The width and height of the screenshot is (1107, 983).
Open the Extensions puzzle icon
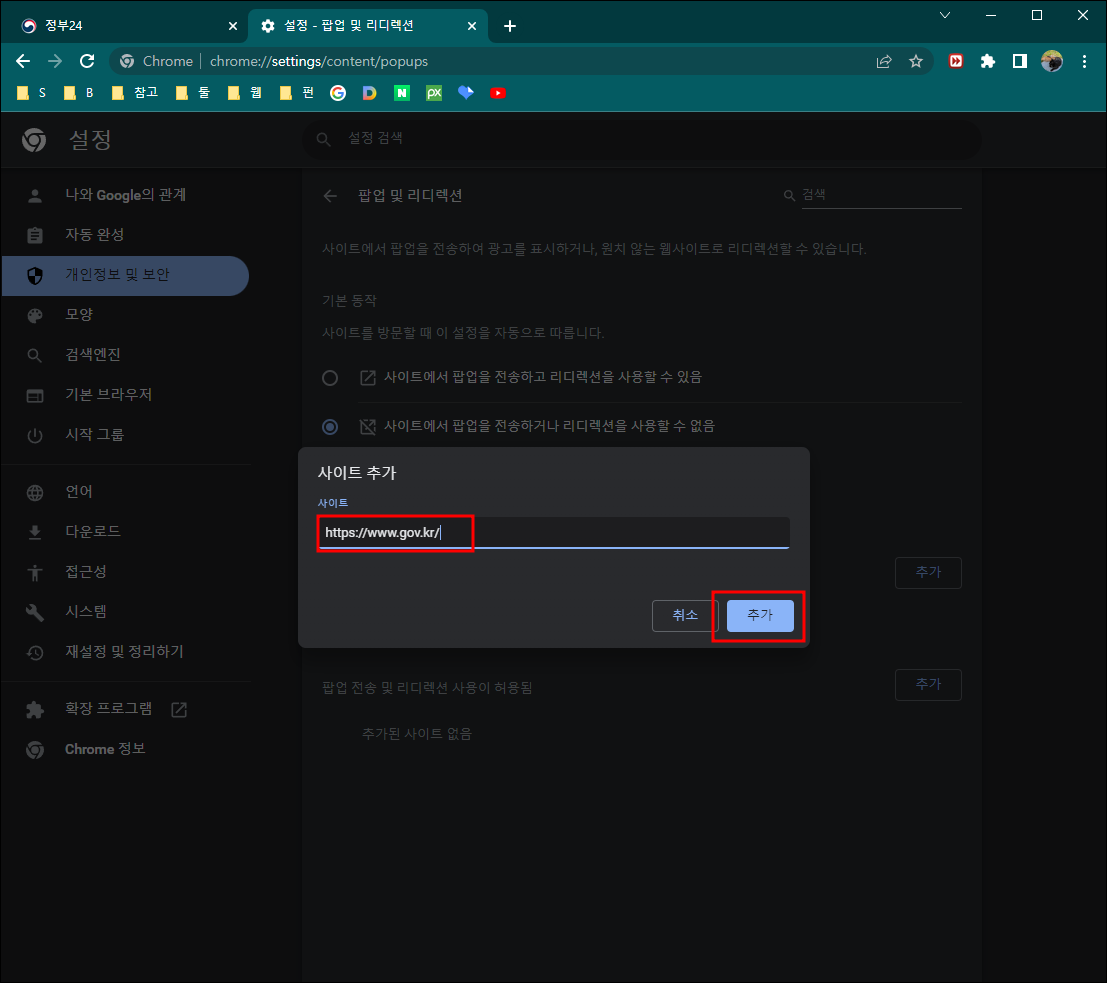(988, 61)
